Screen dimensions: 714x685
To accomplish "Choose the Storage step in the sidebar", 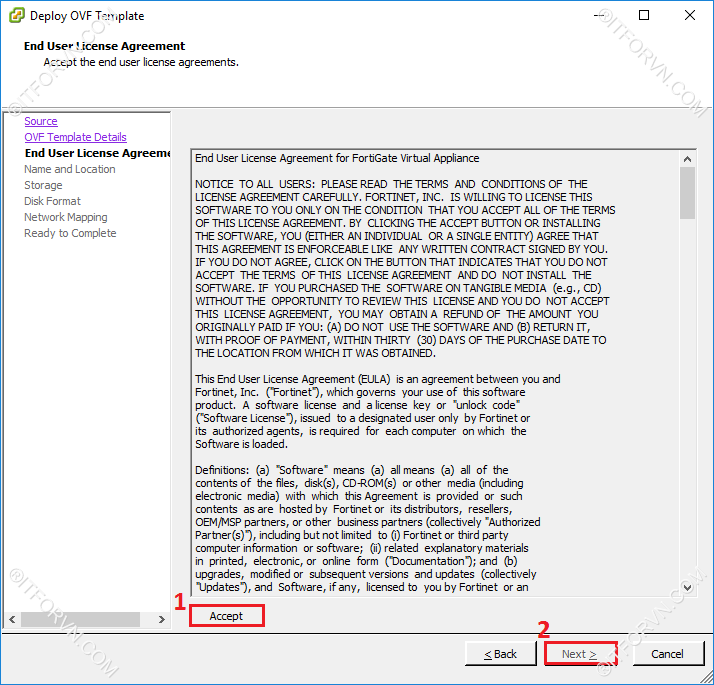I will (43, 185).
